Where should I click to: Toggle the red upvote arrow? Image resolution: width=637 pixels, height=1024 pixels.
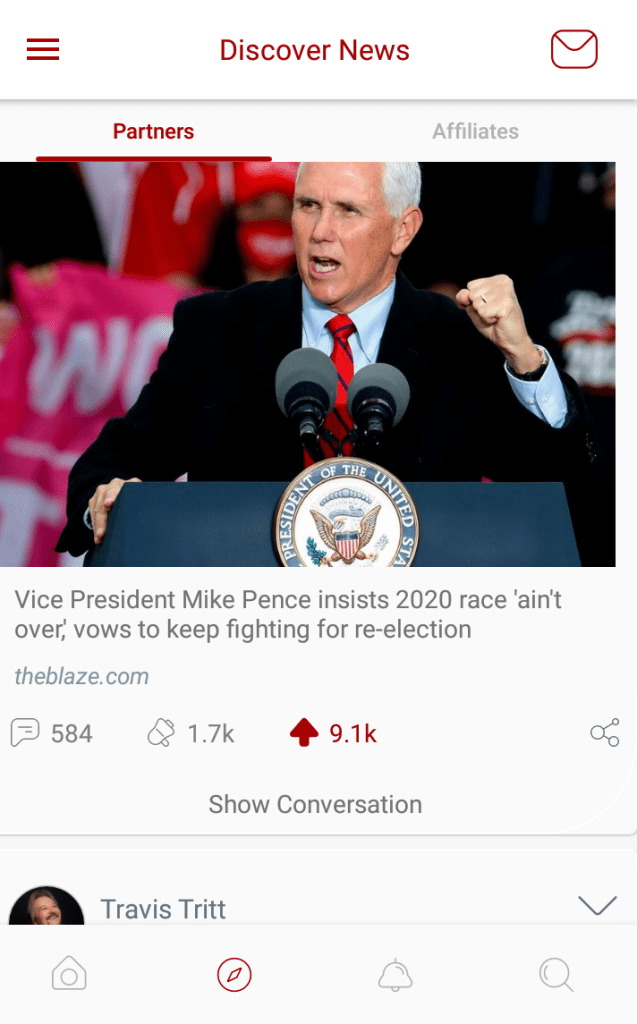tap(304, 733)
